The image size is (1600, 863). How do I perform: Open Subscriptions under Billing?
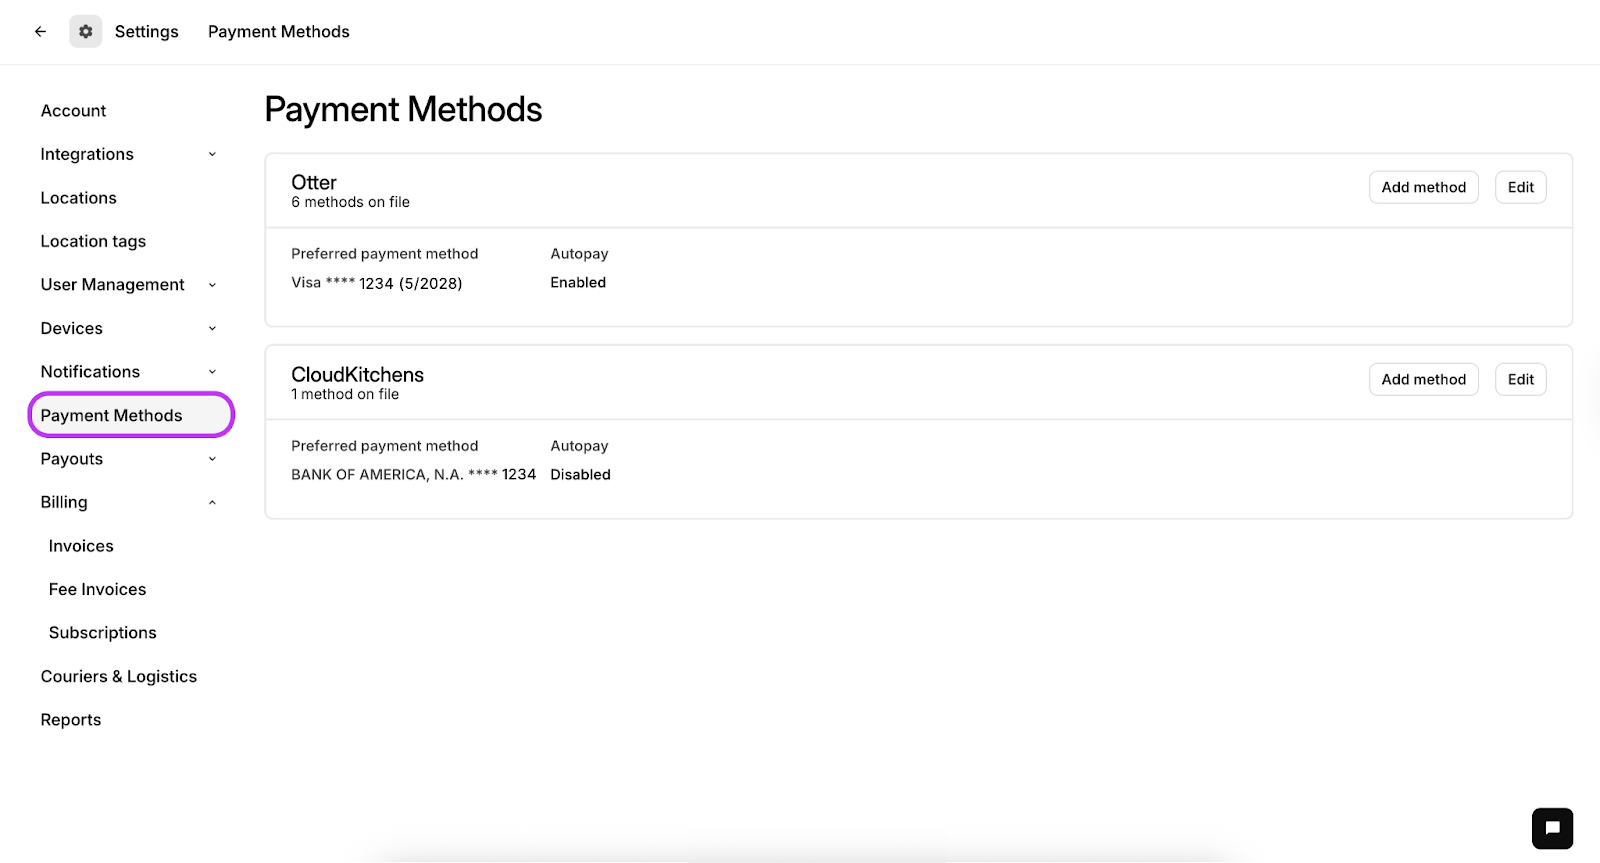pyautogui.click(x=102, y=633)
